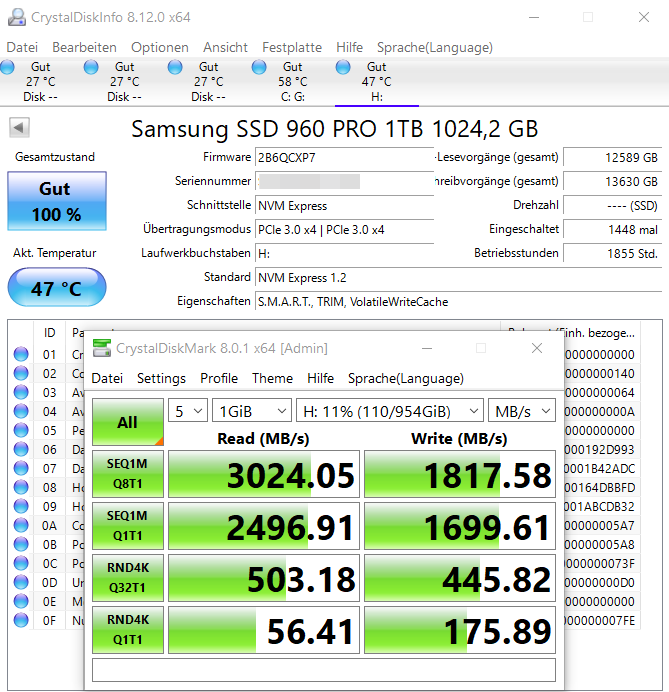Run the RND4K Q1T1 benchmark
The image size is (669, 692).
tap(128, 630)
